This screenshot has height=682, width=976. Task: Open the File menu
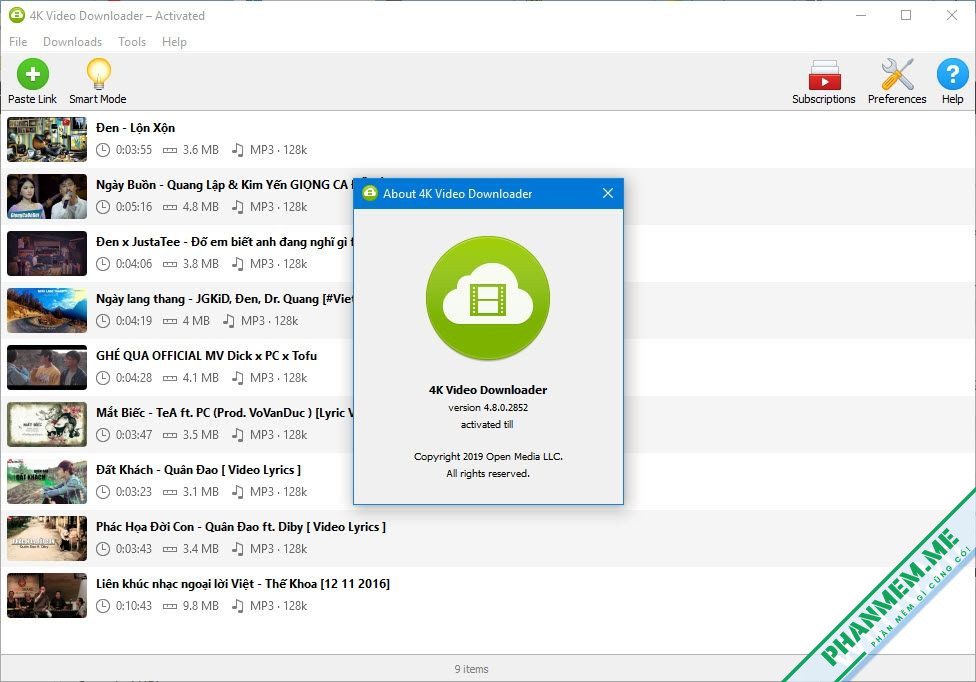(18, 42)
